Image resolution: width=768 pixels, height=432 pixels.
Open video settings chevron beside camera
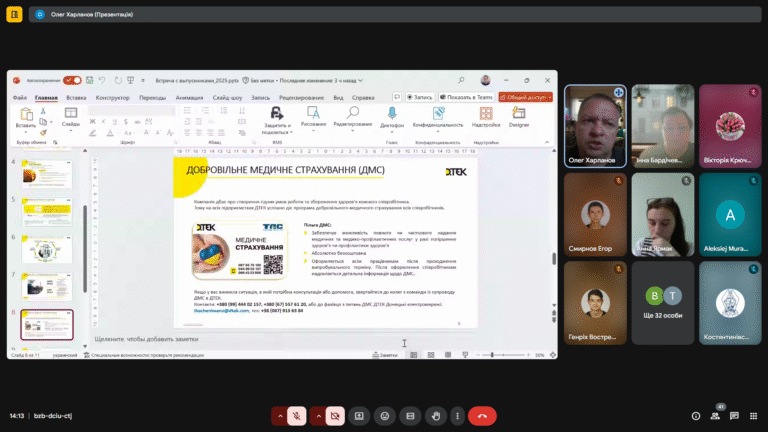coord(318,416)
